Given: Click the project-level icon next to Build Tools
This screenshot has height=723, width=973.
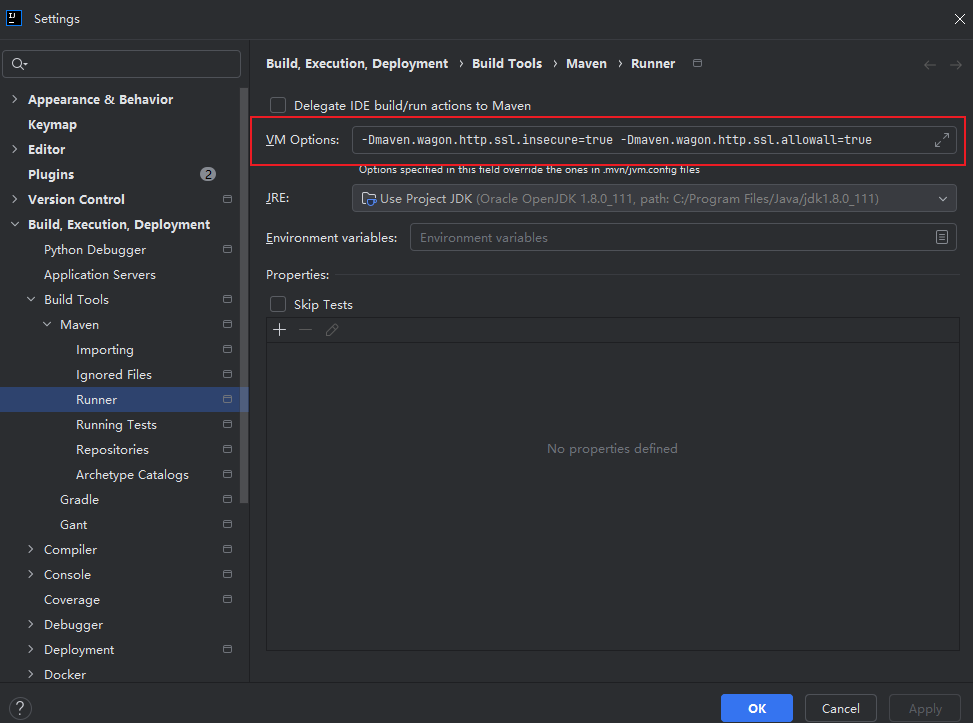Looking at the screenshot, I should point(227,299).
